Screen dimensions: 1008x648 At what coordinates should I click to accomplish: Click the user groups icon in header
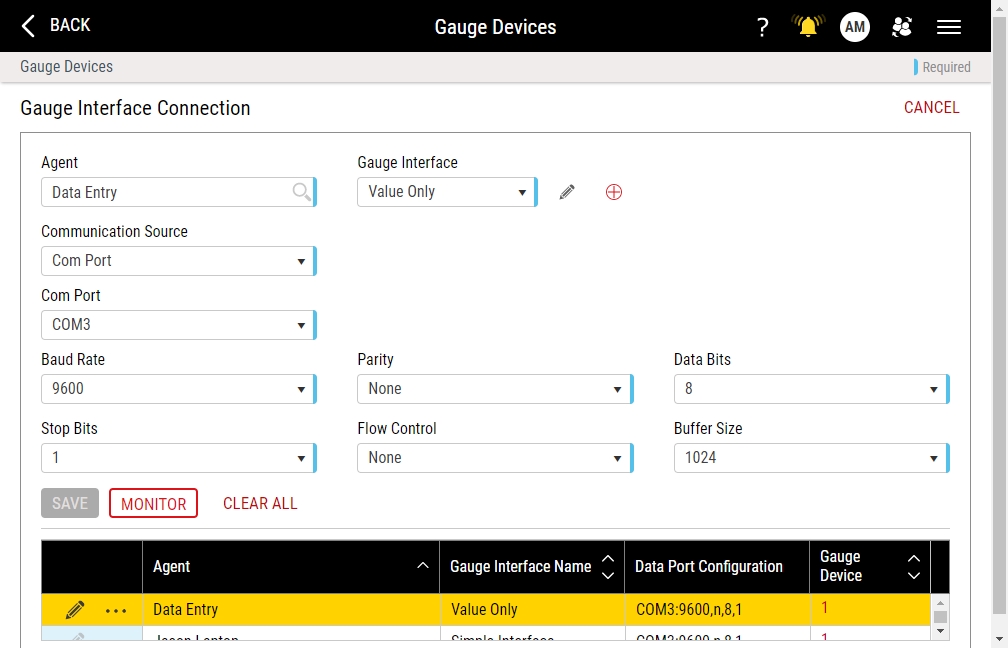click(901, 27)
